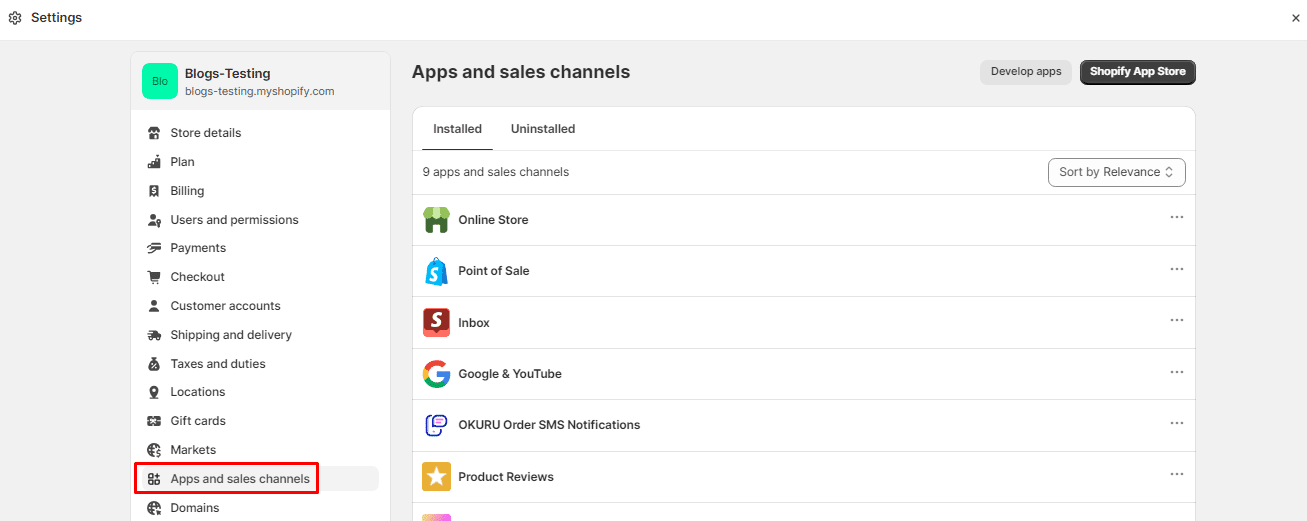1307x521 pixels.
Task: Click the Point of Sale app icon
Action: point(436,271)
